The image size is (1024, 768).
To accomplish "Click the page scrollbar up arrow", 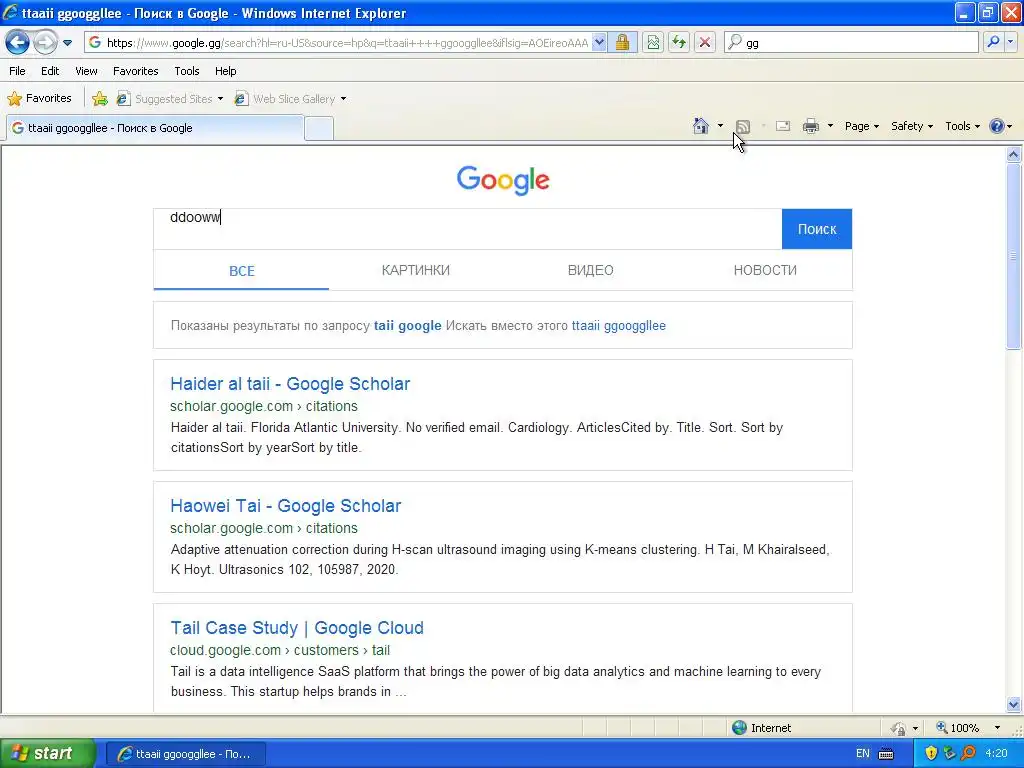I will click(x=1014, y=154).
